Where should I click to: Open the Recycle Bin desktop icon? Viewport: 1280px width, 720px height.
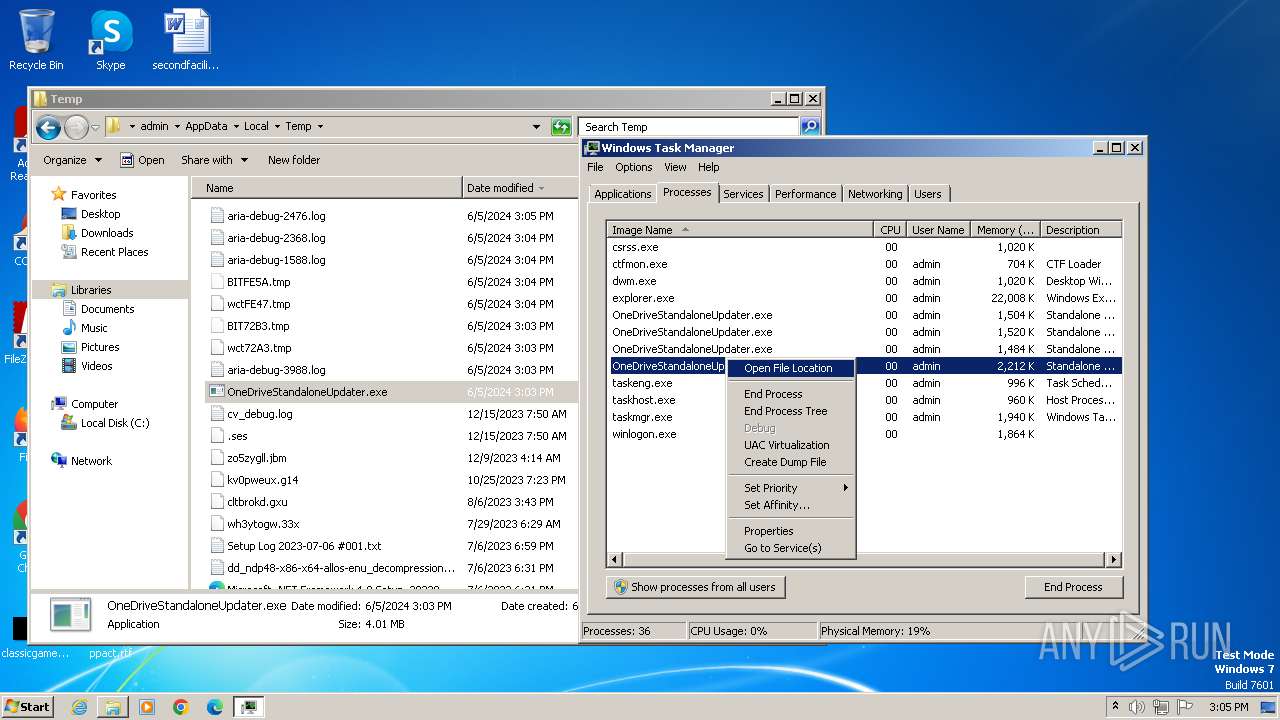click(36, 40)
